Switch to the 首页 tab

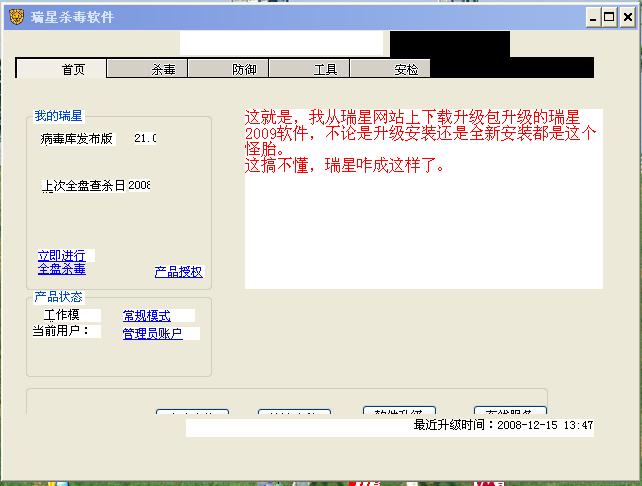coord(61,69)
